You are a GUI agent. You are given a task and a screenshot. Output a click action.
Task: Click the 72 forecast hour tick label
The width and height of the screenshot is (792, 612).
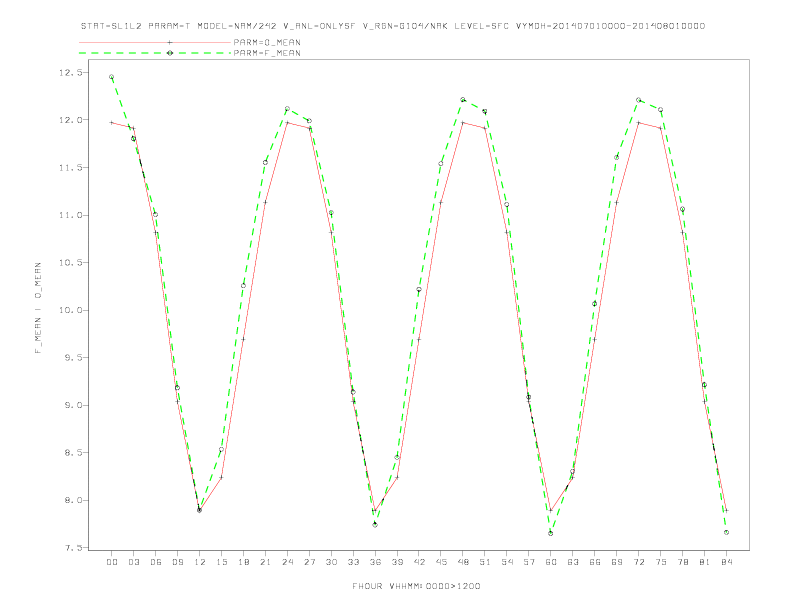tap(638, 562)
